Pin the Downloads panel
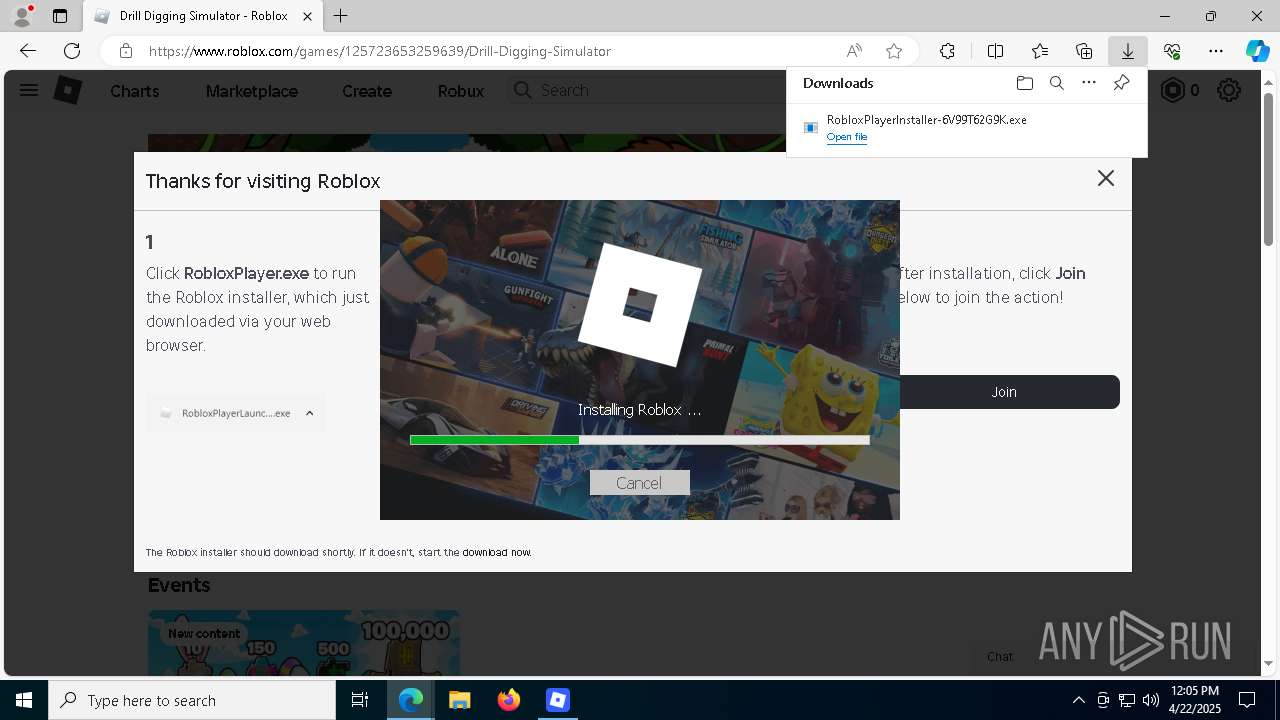The height and width of the screenshot is (720, 1280). pos(1121,83)
